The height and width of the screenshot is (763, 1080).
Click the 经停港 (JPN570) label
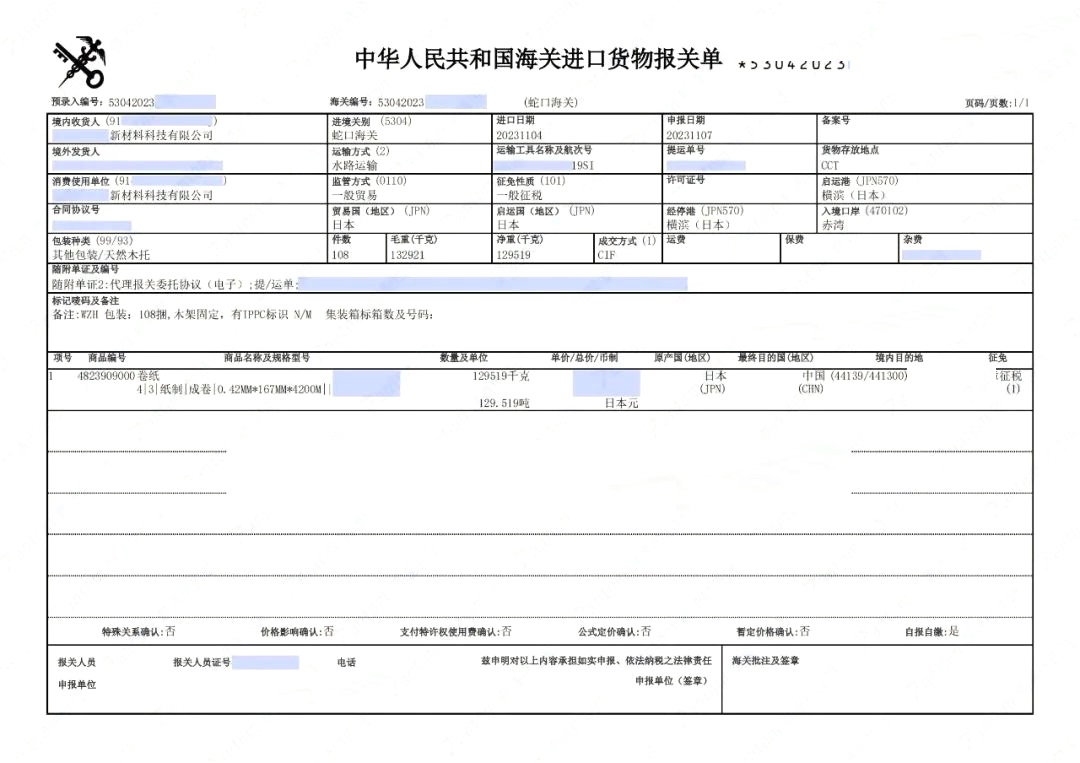705,211
